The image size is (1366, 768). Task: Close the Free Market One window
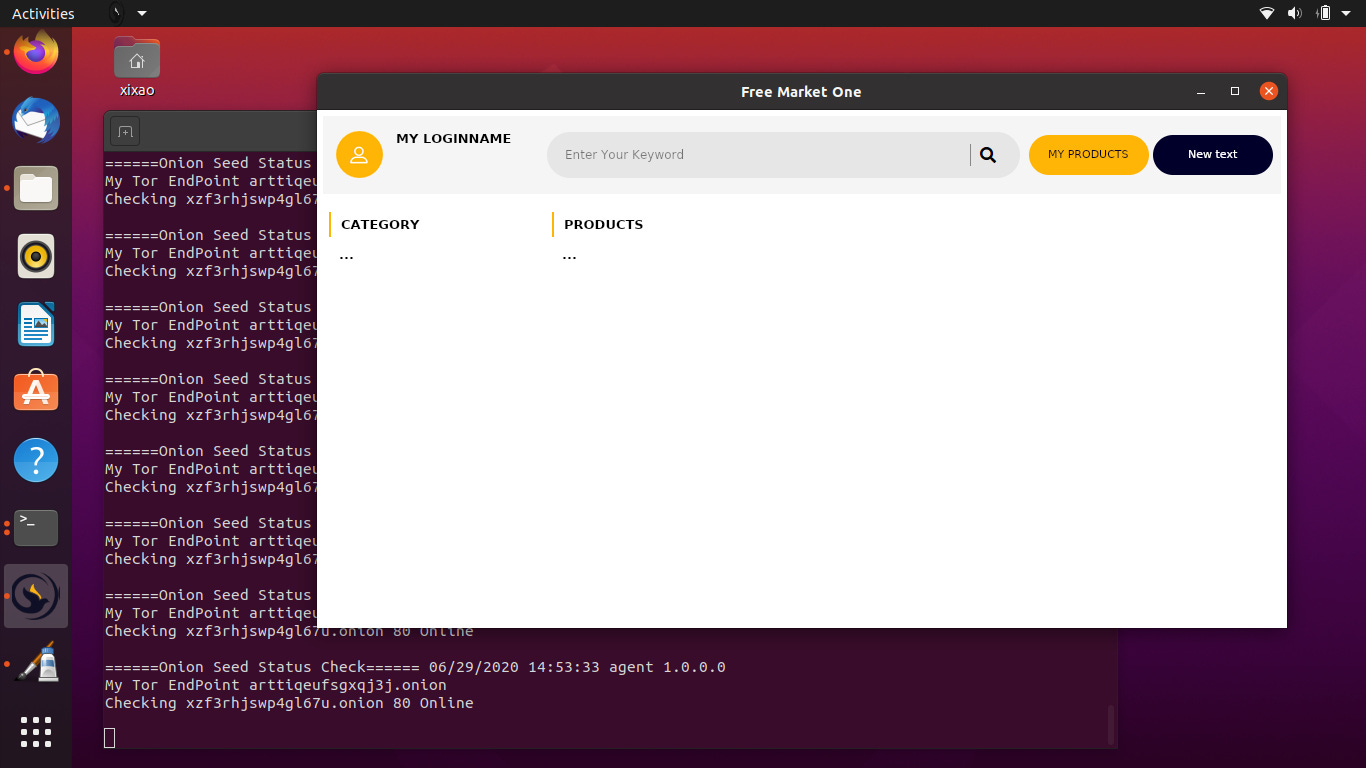1268,92
